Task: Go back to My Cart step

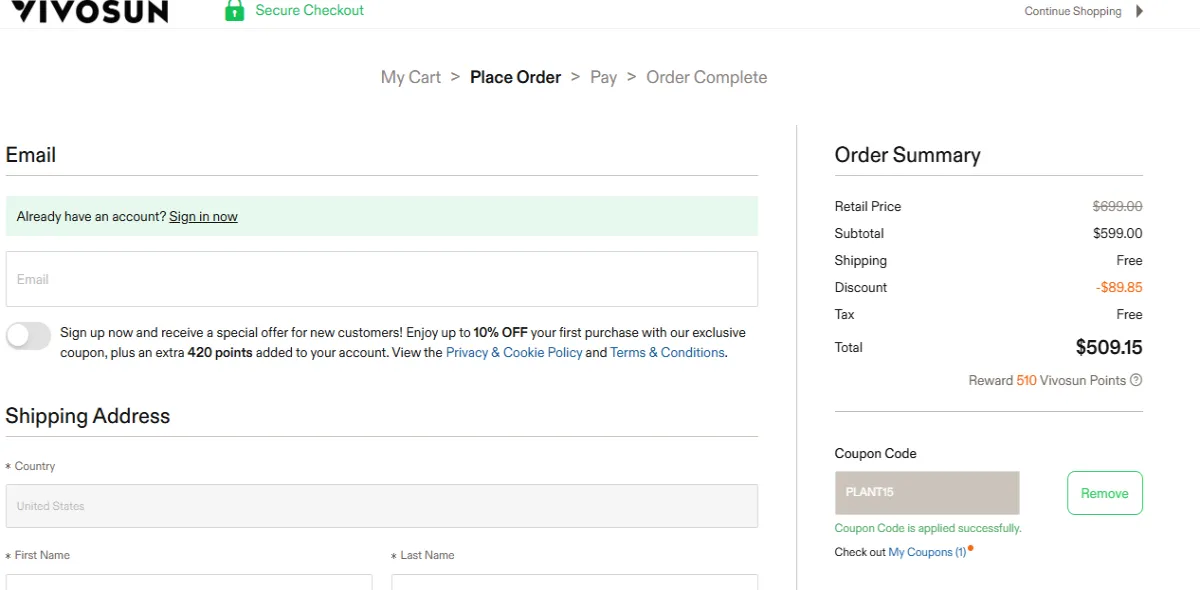Action: click(410, 77)
